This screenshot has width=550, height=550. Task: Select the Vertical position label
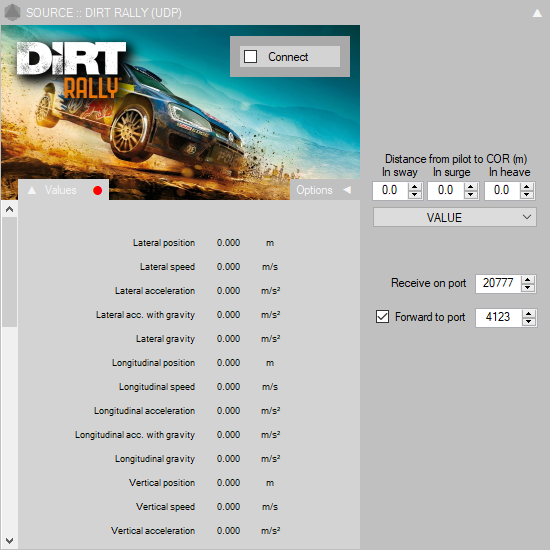pos(162,483)
